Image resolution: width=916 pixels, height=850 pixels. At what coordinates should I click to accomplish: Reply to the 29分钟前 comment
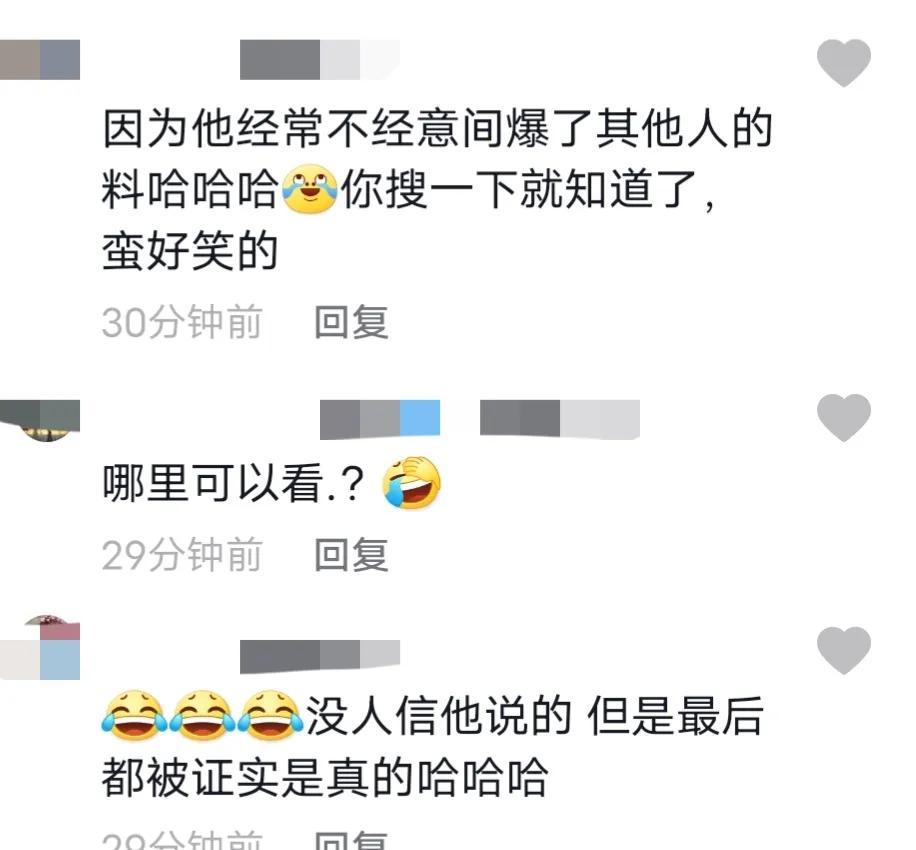point(351,554)
